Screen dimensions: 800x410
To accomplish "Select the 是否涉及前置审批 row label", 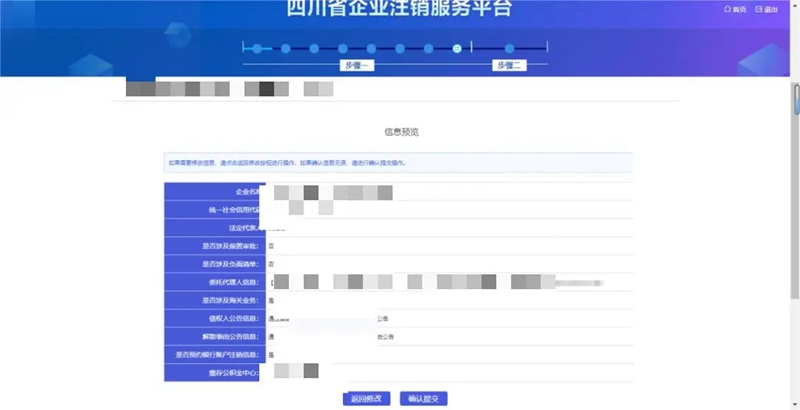I will point(215,246).
